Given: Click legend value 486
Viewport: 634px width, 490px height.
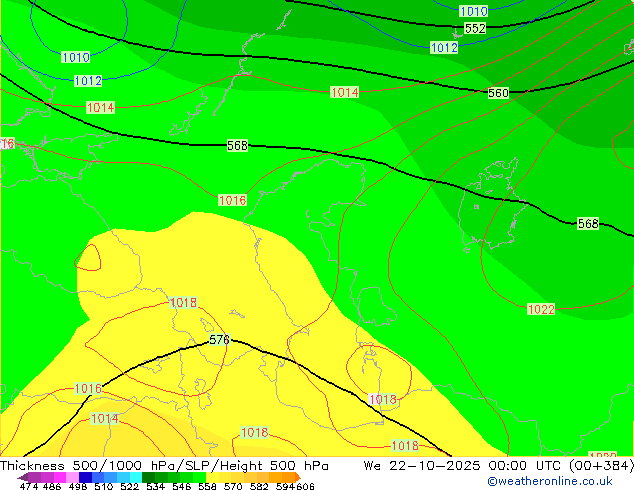Looking at the screenshot, I should click(x=52, y=486).
